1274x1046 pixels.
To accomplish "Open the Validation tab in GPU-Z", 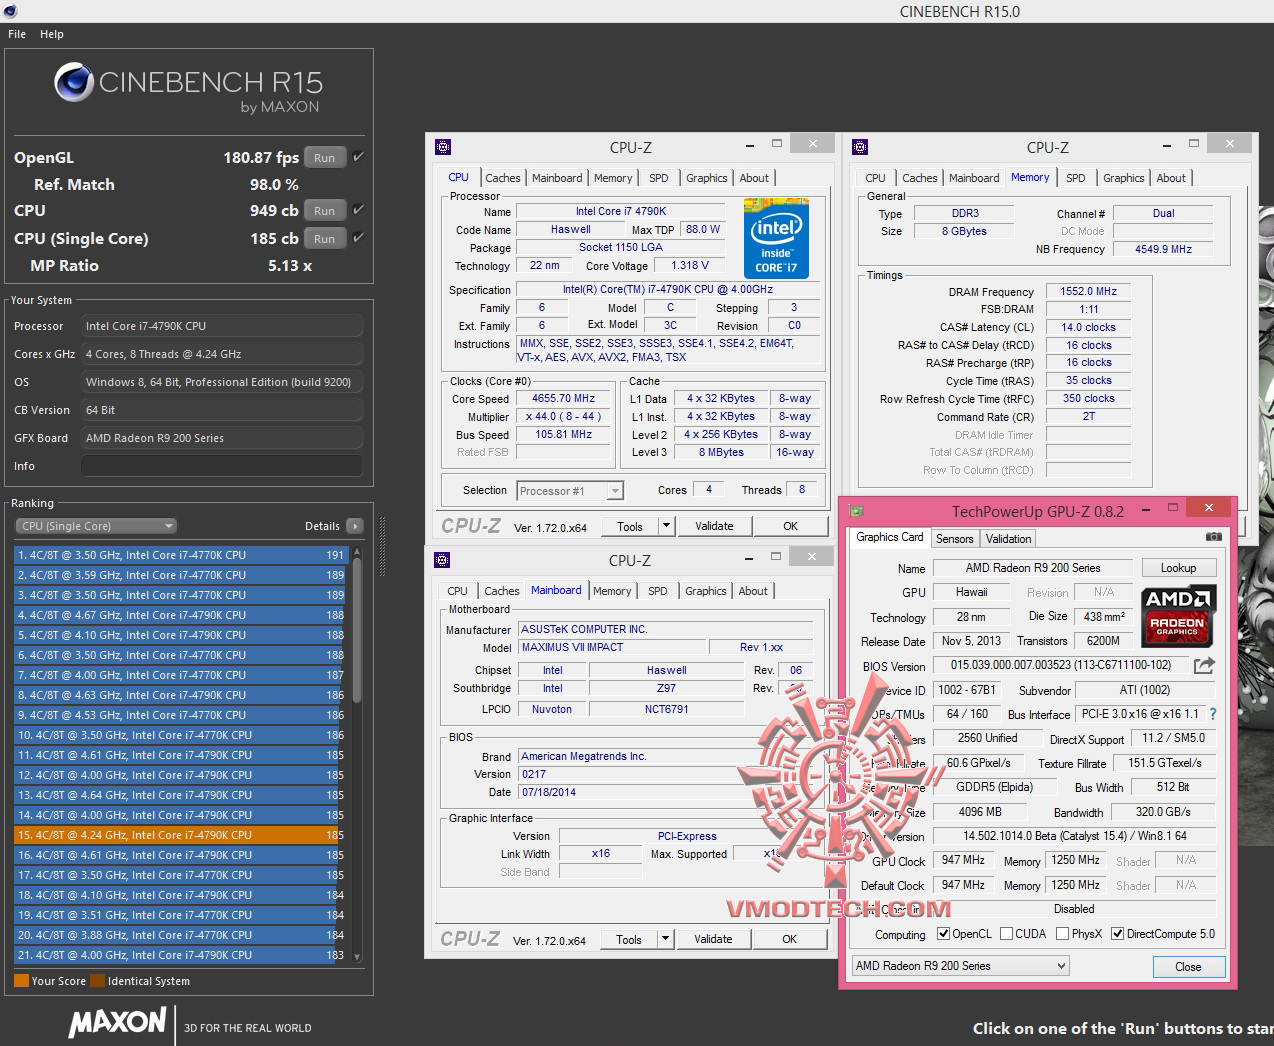I will 1008,539.
